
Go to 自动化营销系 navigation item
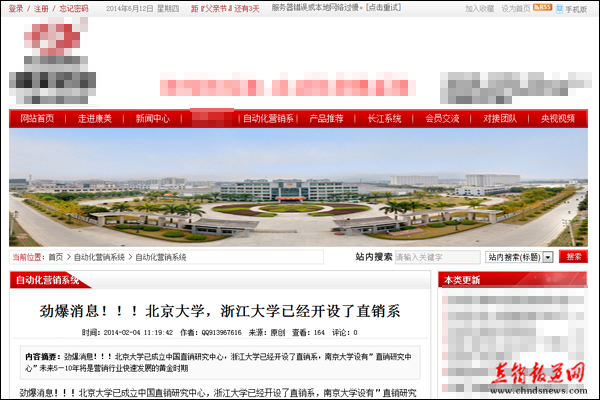click(x=268, y=119)
